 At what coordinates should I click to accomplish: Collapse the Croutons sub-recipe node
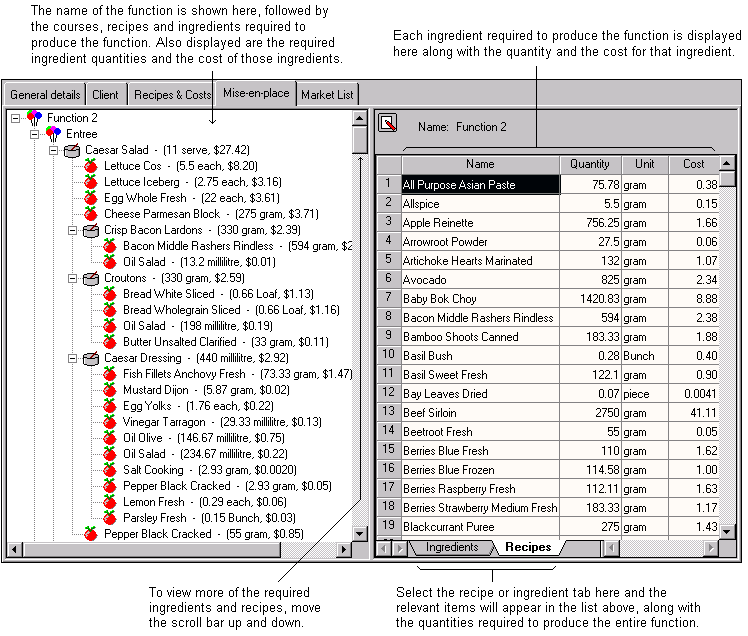(73, 278)
